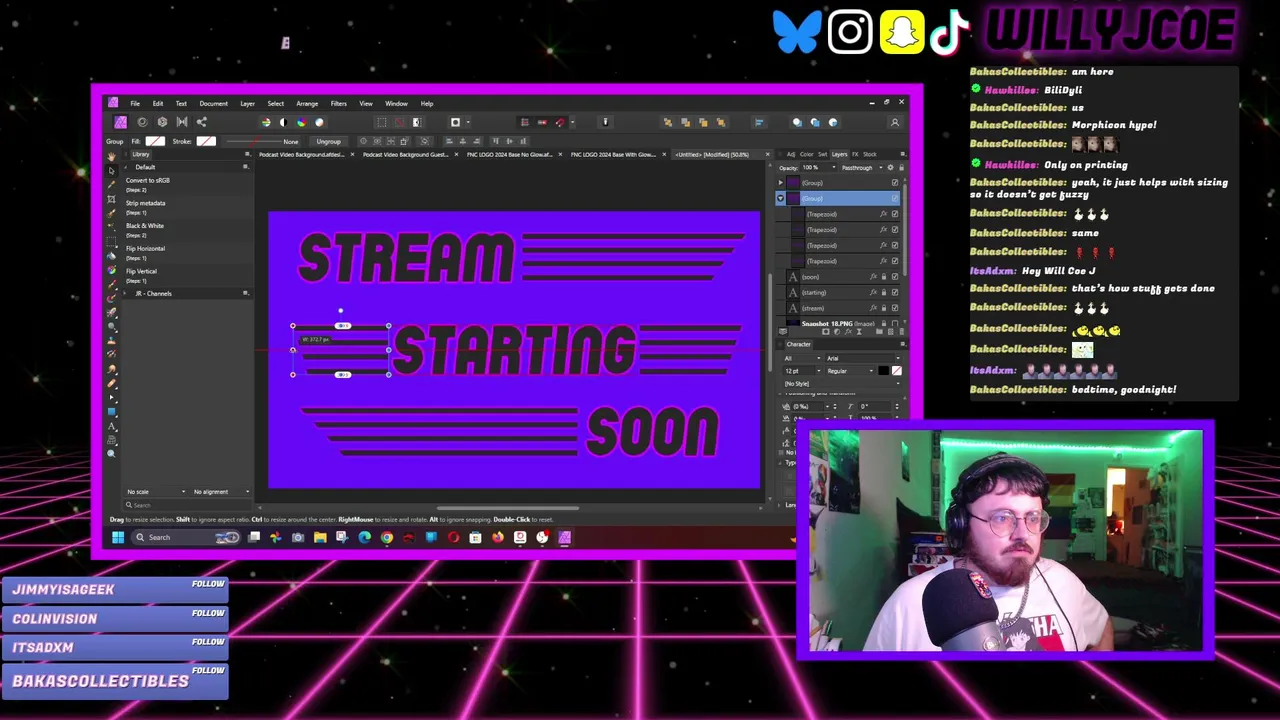Hide the second (Trapezoid) layer
Viewport: 1280px width, 720px height.
coord(895,230)
